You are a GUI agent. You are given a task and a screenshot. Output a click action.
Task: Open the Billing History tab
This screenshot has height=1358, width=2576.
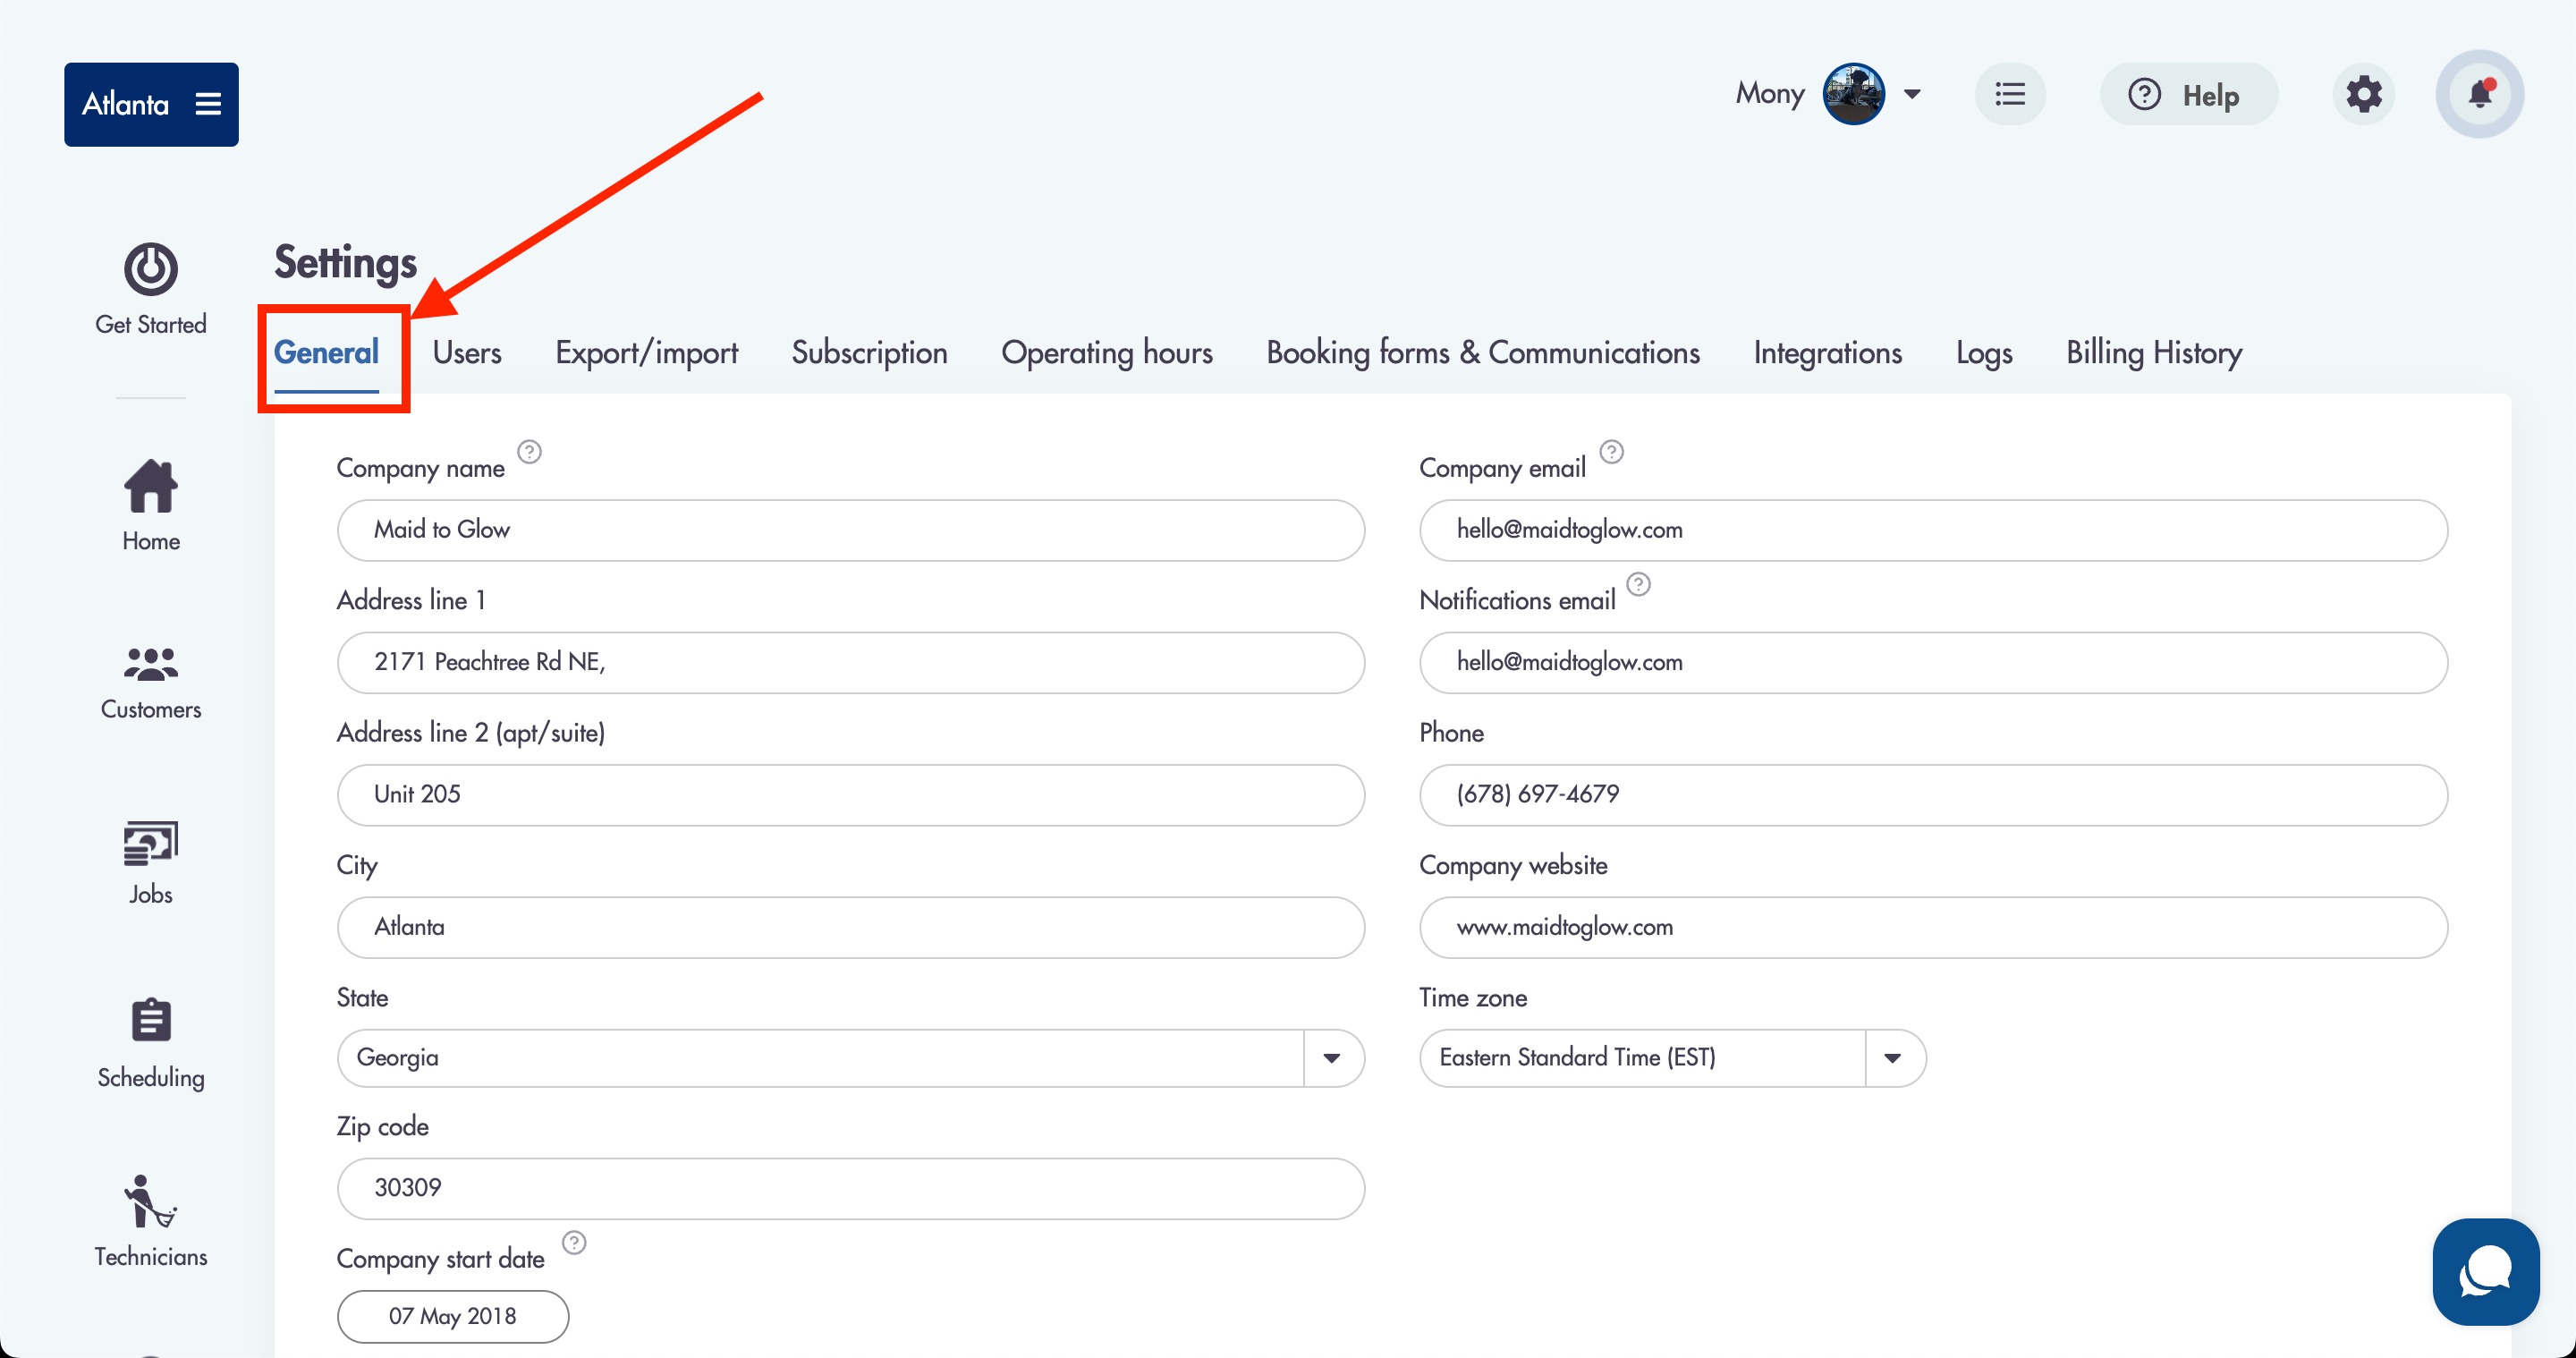tap(2153, 353)
